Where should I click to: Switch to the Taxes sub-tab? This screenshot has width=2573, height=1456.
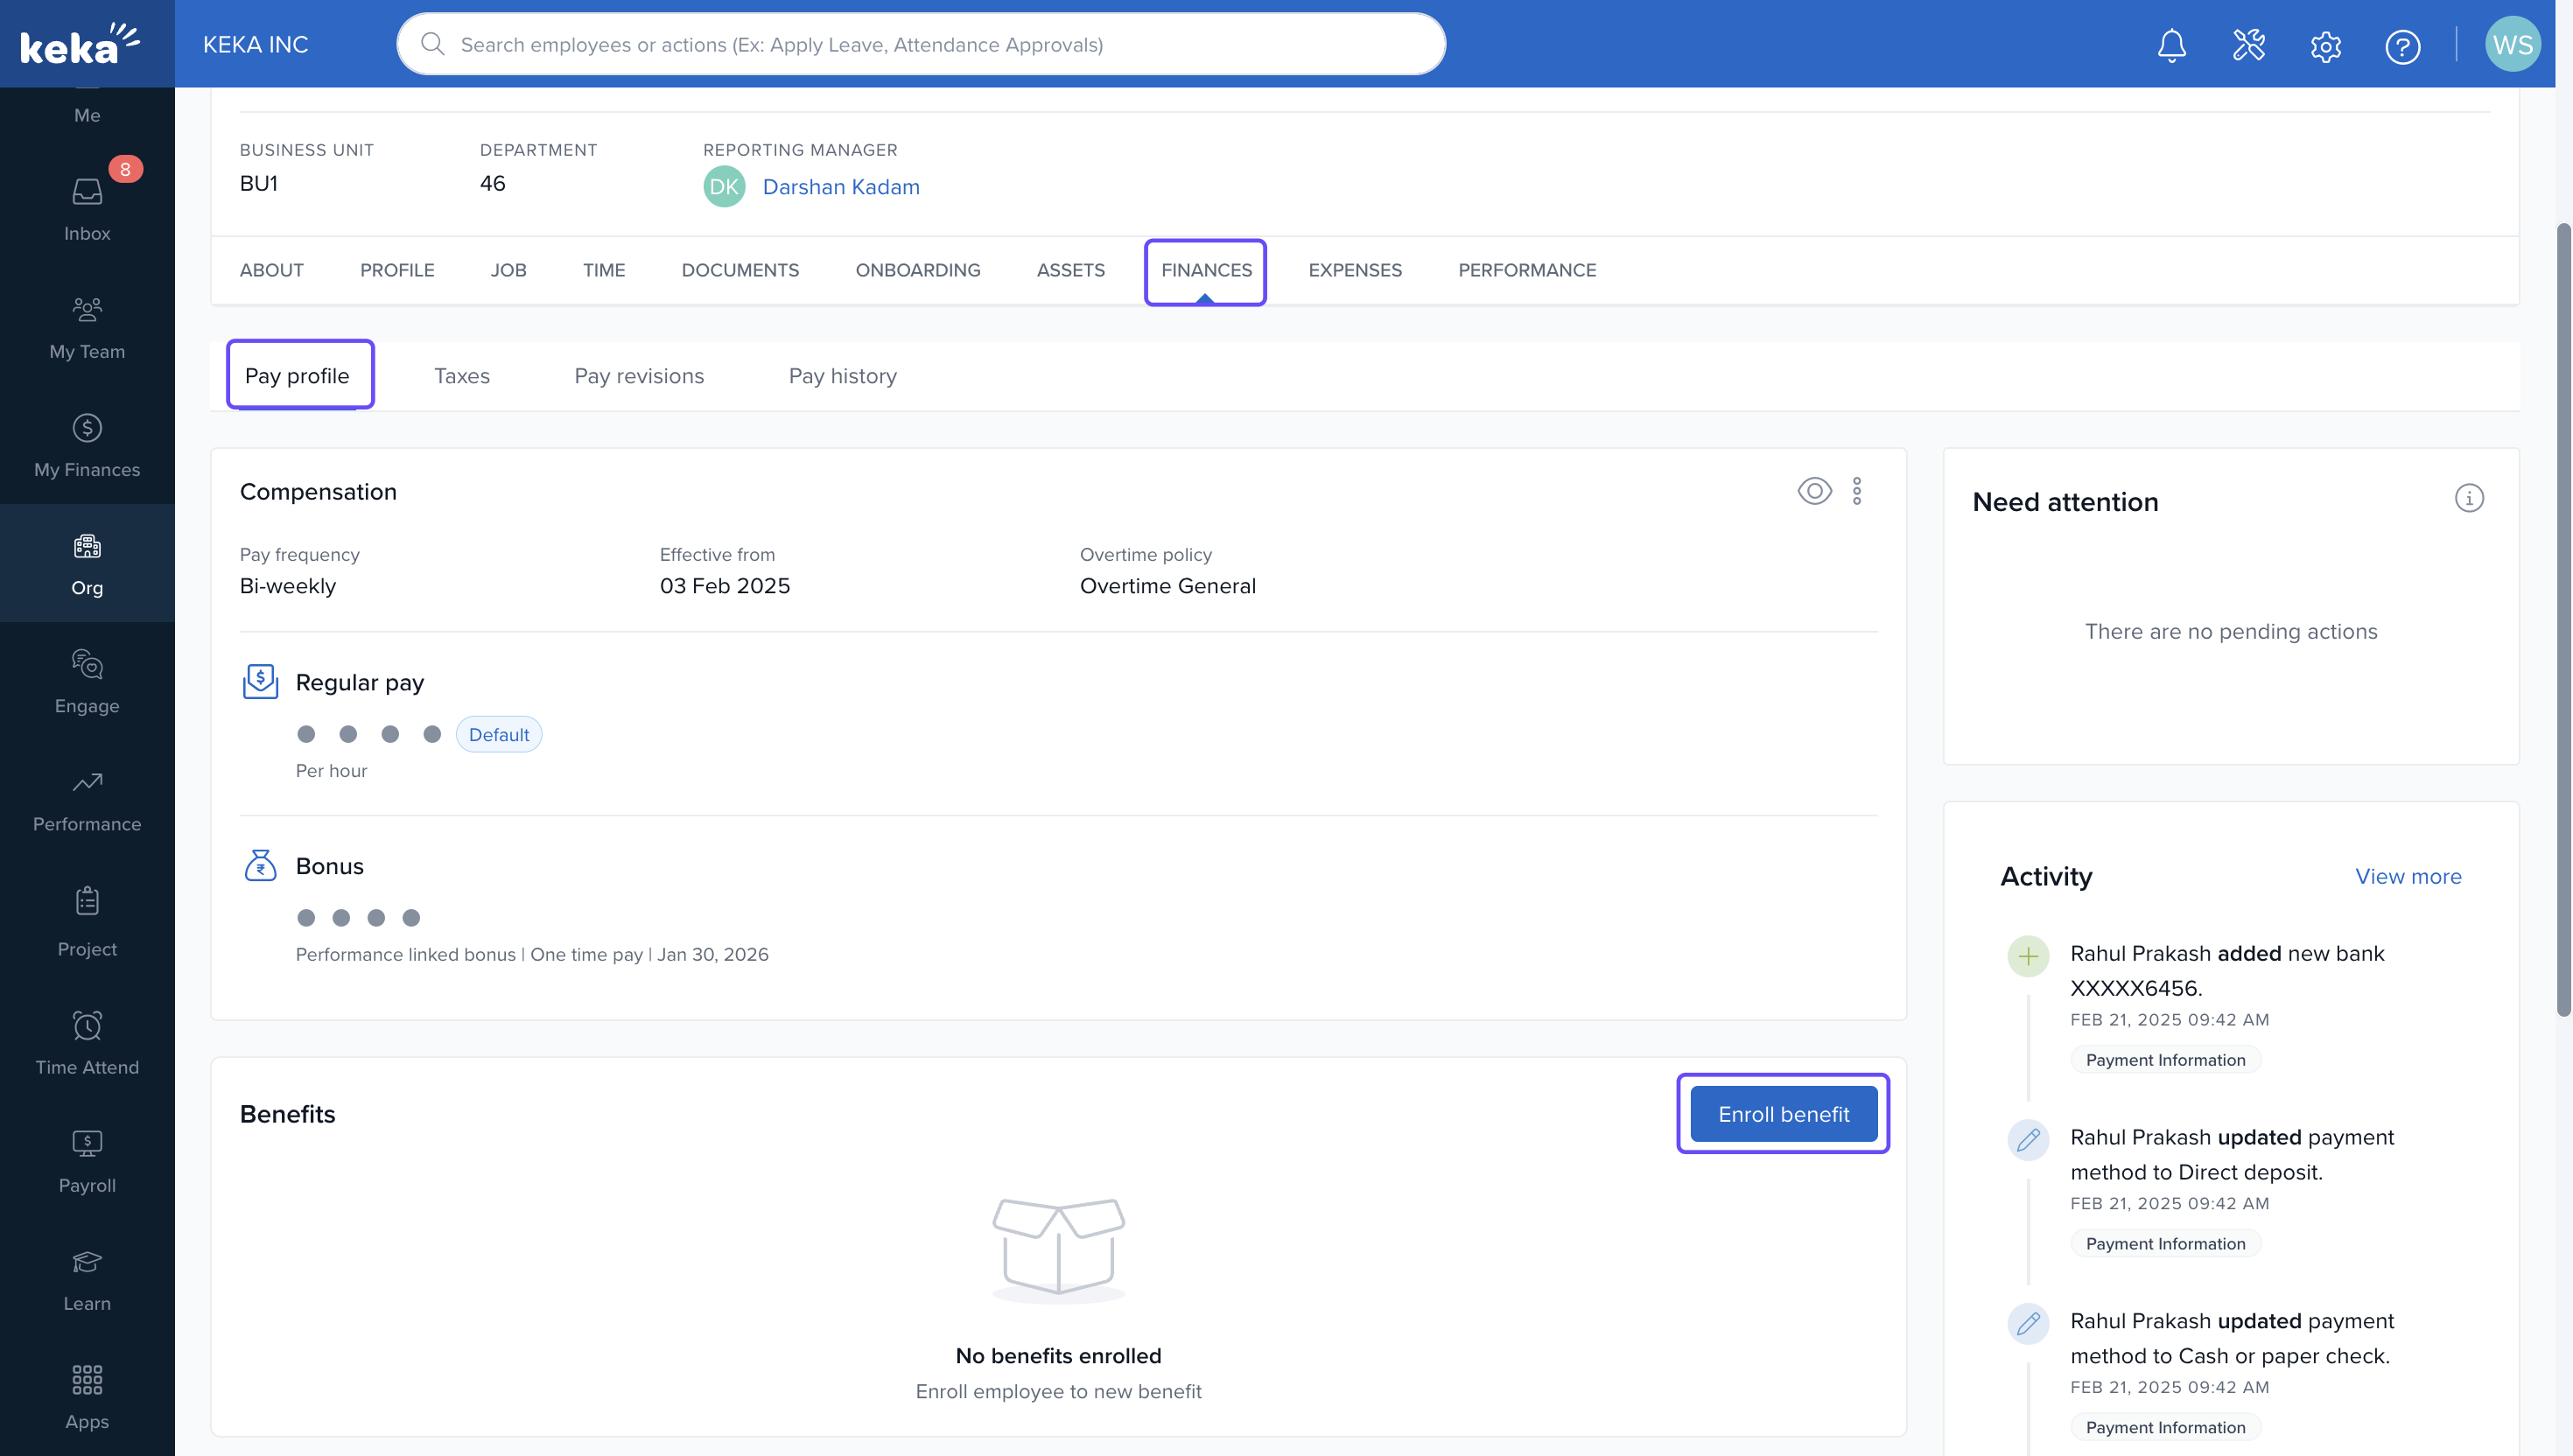[x=461, y=376]
